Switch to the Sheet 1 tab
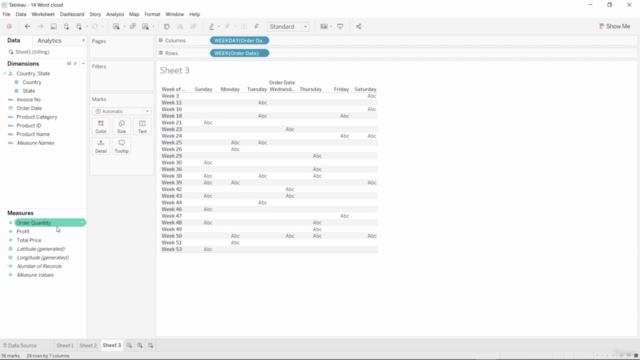The height and width of the screenshot is (360, 640). [65, 345]
